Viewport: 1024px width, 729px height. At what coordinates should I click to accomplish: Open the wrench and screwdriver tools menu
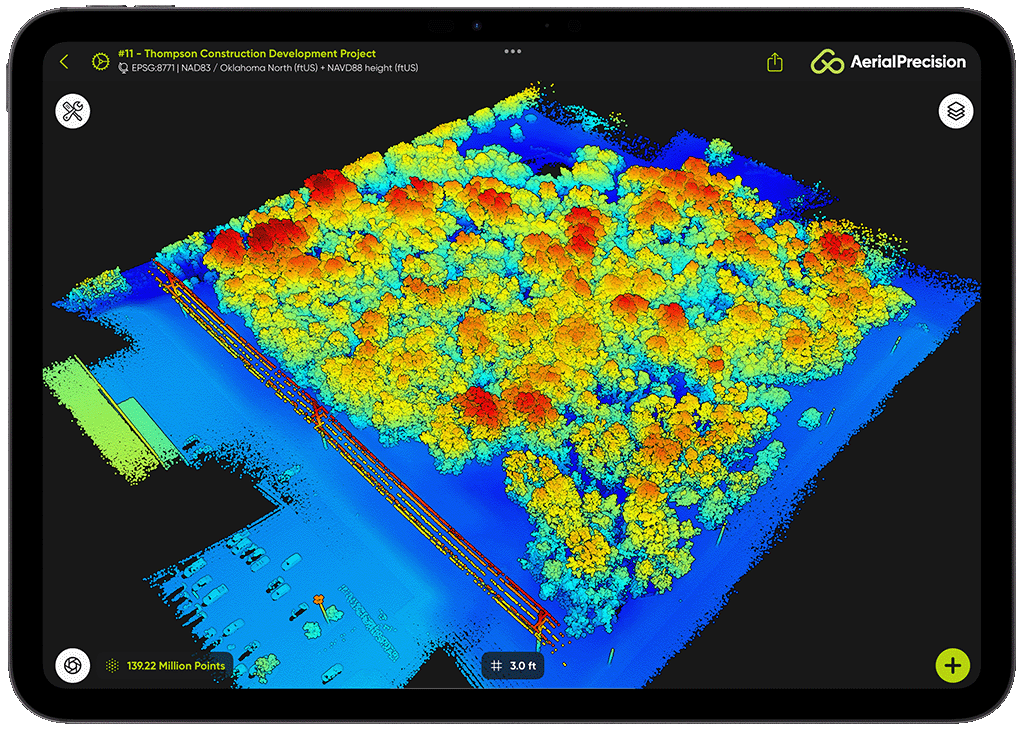[72, 111]
